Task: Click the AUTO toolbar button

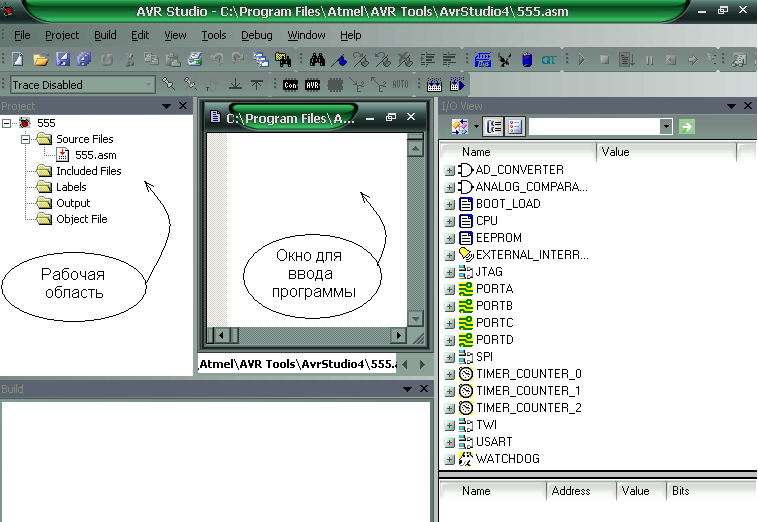Action: (400, 85)
